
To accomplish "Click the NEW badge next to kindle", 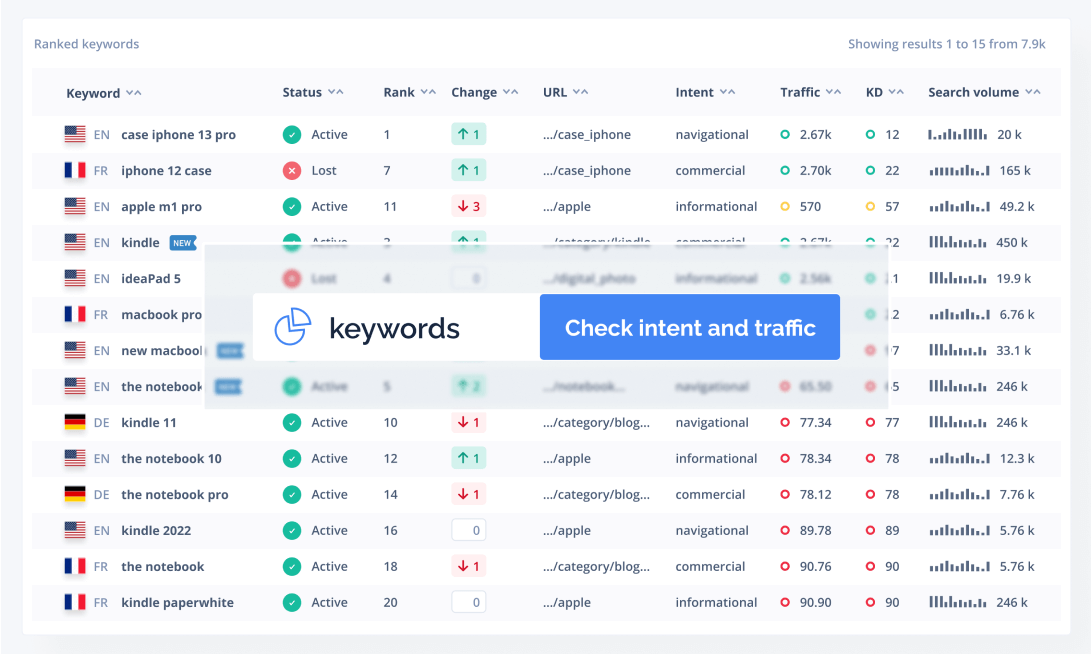I will [182, 242].
